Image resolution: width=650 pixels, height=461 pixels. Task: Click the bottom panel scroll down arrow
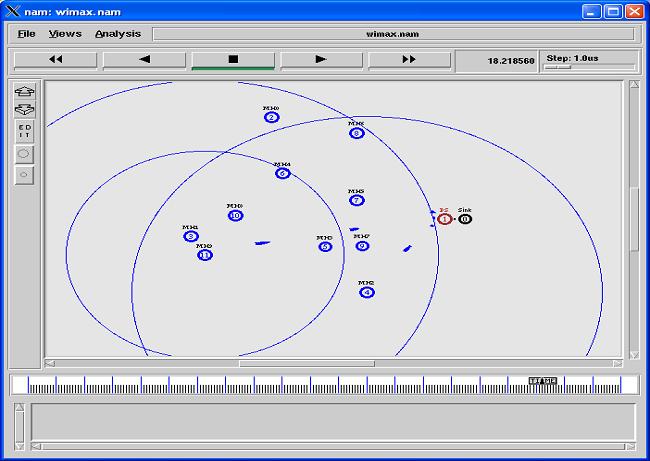tap(19, 446)
